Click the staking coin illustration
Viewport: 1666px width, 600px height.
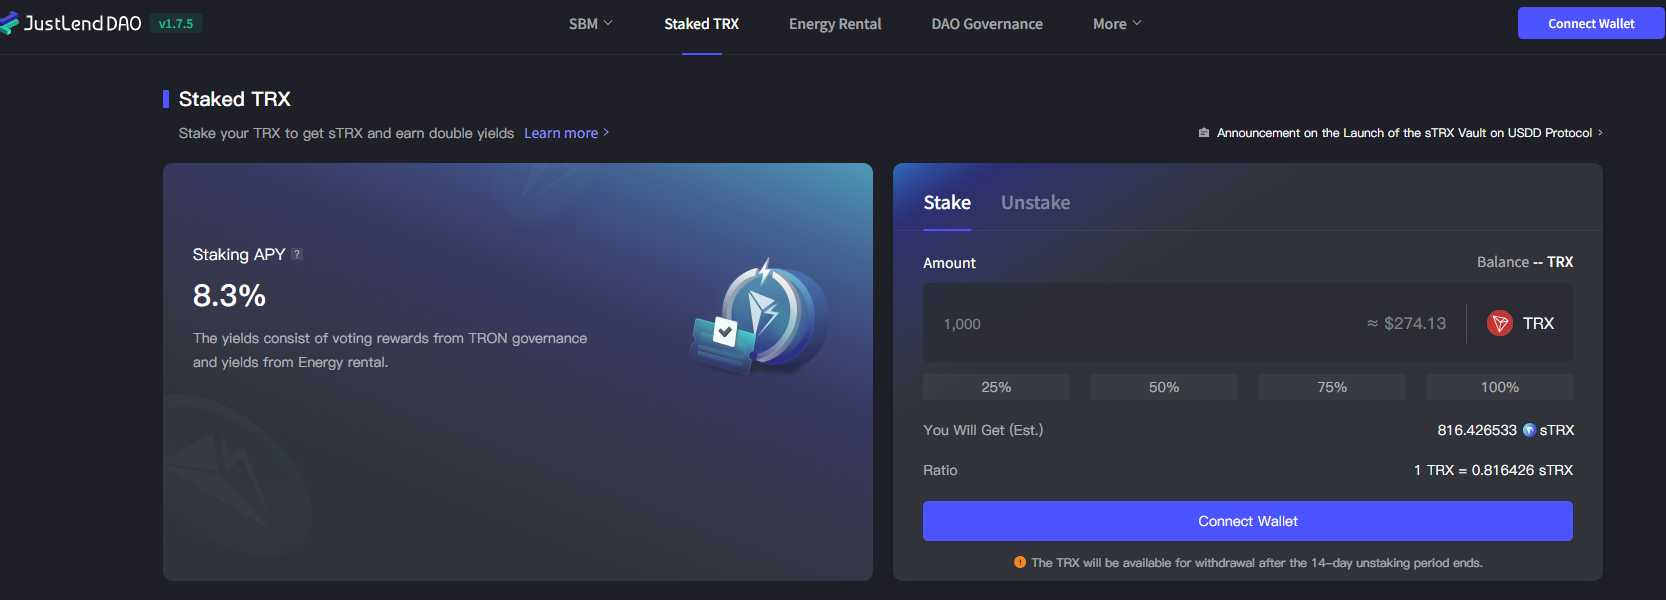(x=760, y=315)
